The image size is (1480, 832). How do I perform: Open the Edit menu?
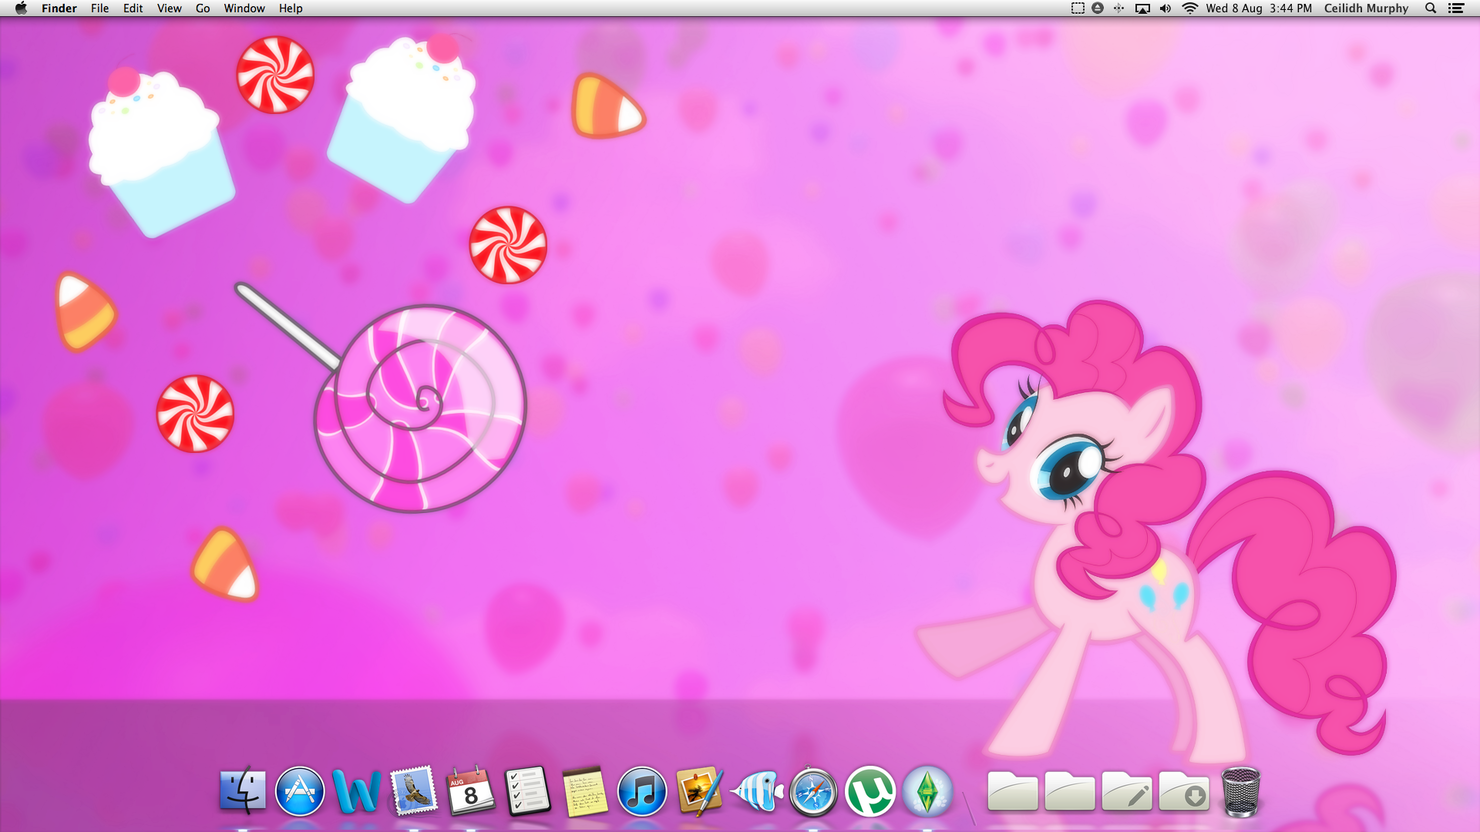click(x=133, y=8)
